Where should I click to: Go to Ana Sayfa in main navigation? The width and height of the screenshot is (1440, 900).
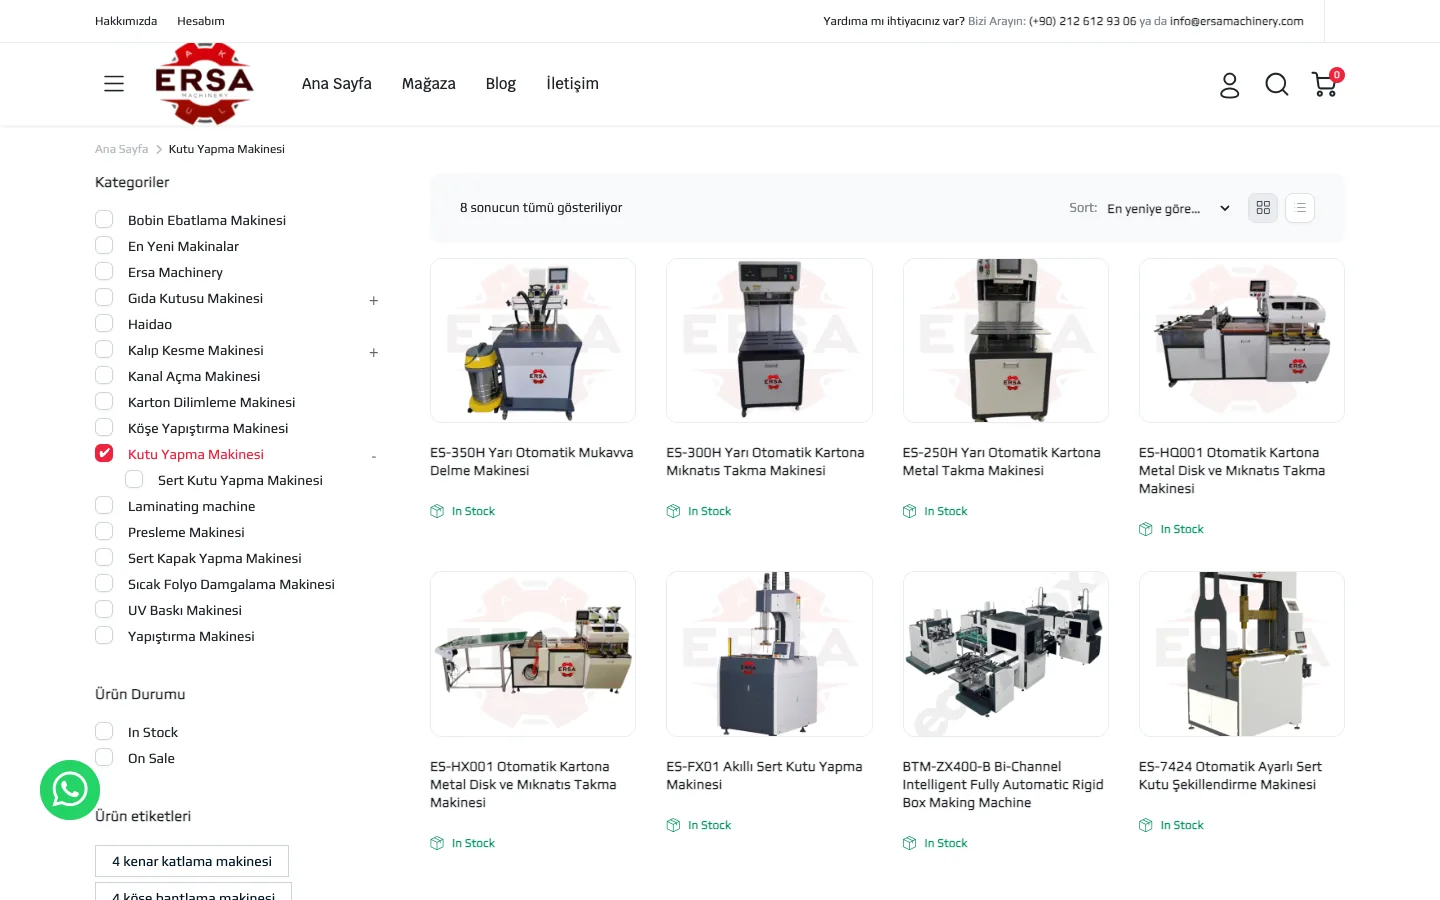(x=337, y=84)
